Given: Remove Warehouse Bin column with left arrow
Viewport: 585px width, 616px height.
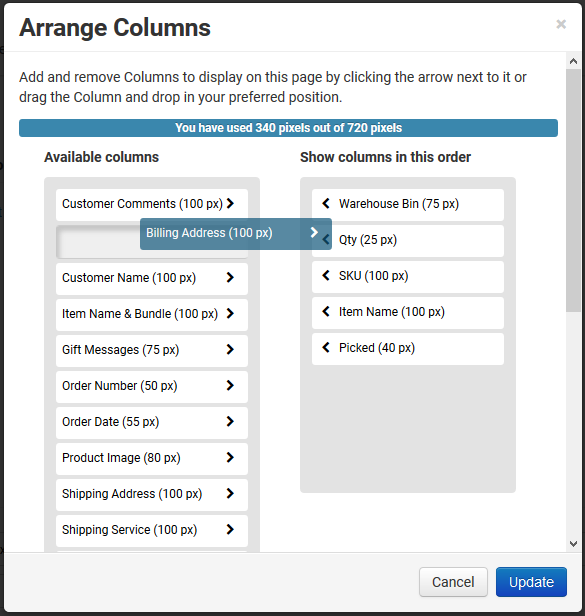Looking at the screenshot, I should 326,203.
